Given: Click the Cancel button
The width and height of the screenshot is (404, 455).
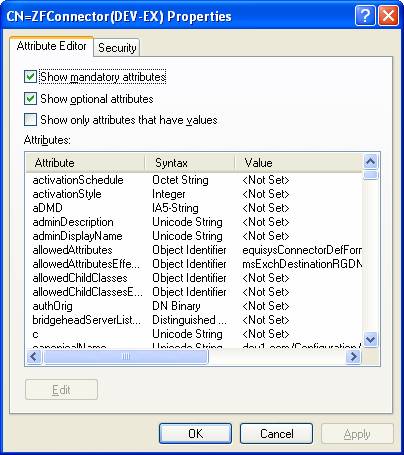Looking at the screenshot, I should [276, 434].
